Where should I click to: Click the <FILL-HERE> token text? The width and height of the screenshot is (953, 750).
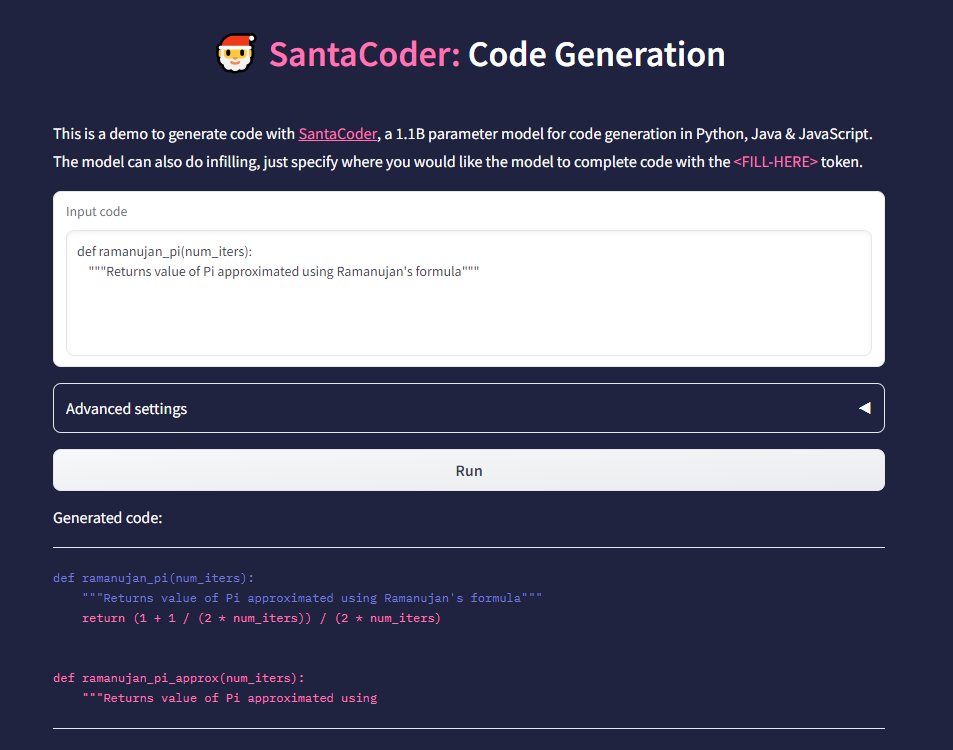pyautogui.click(x=775, y=162)
